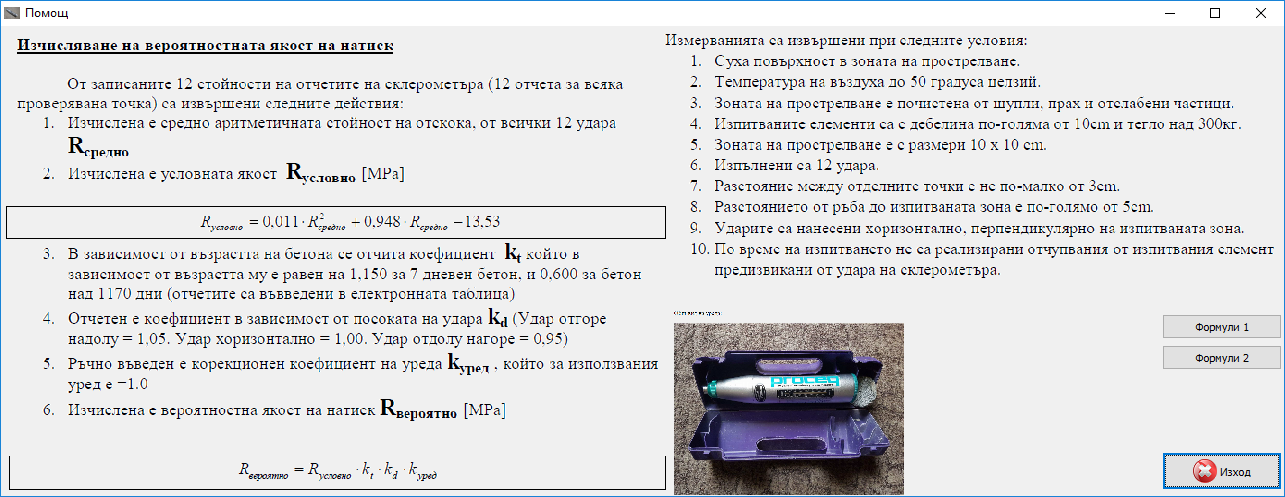Screen dimensions: 1285x497
Task: Click the Rвероятно product formula box
Action: pos(337,472)
